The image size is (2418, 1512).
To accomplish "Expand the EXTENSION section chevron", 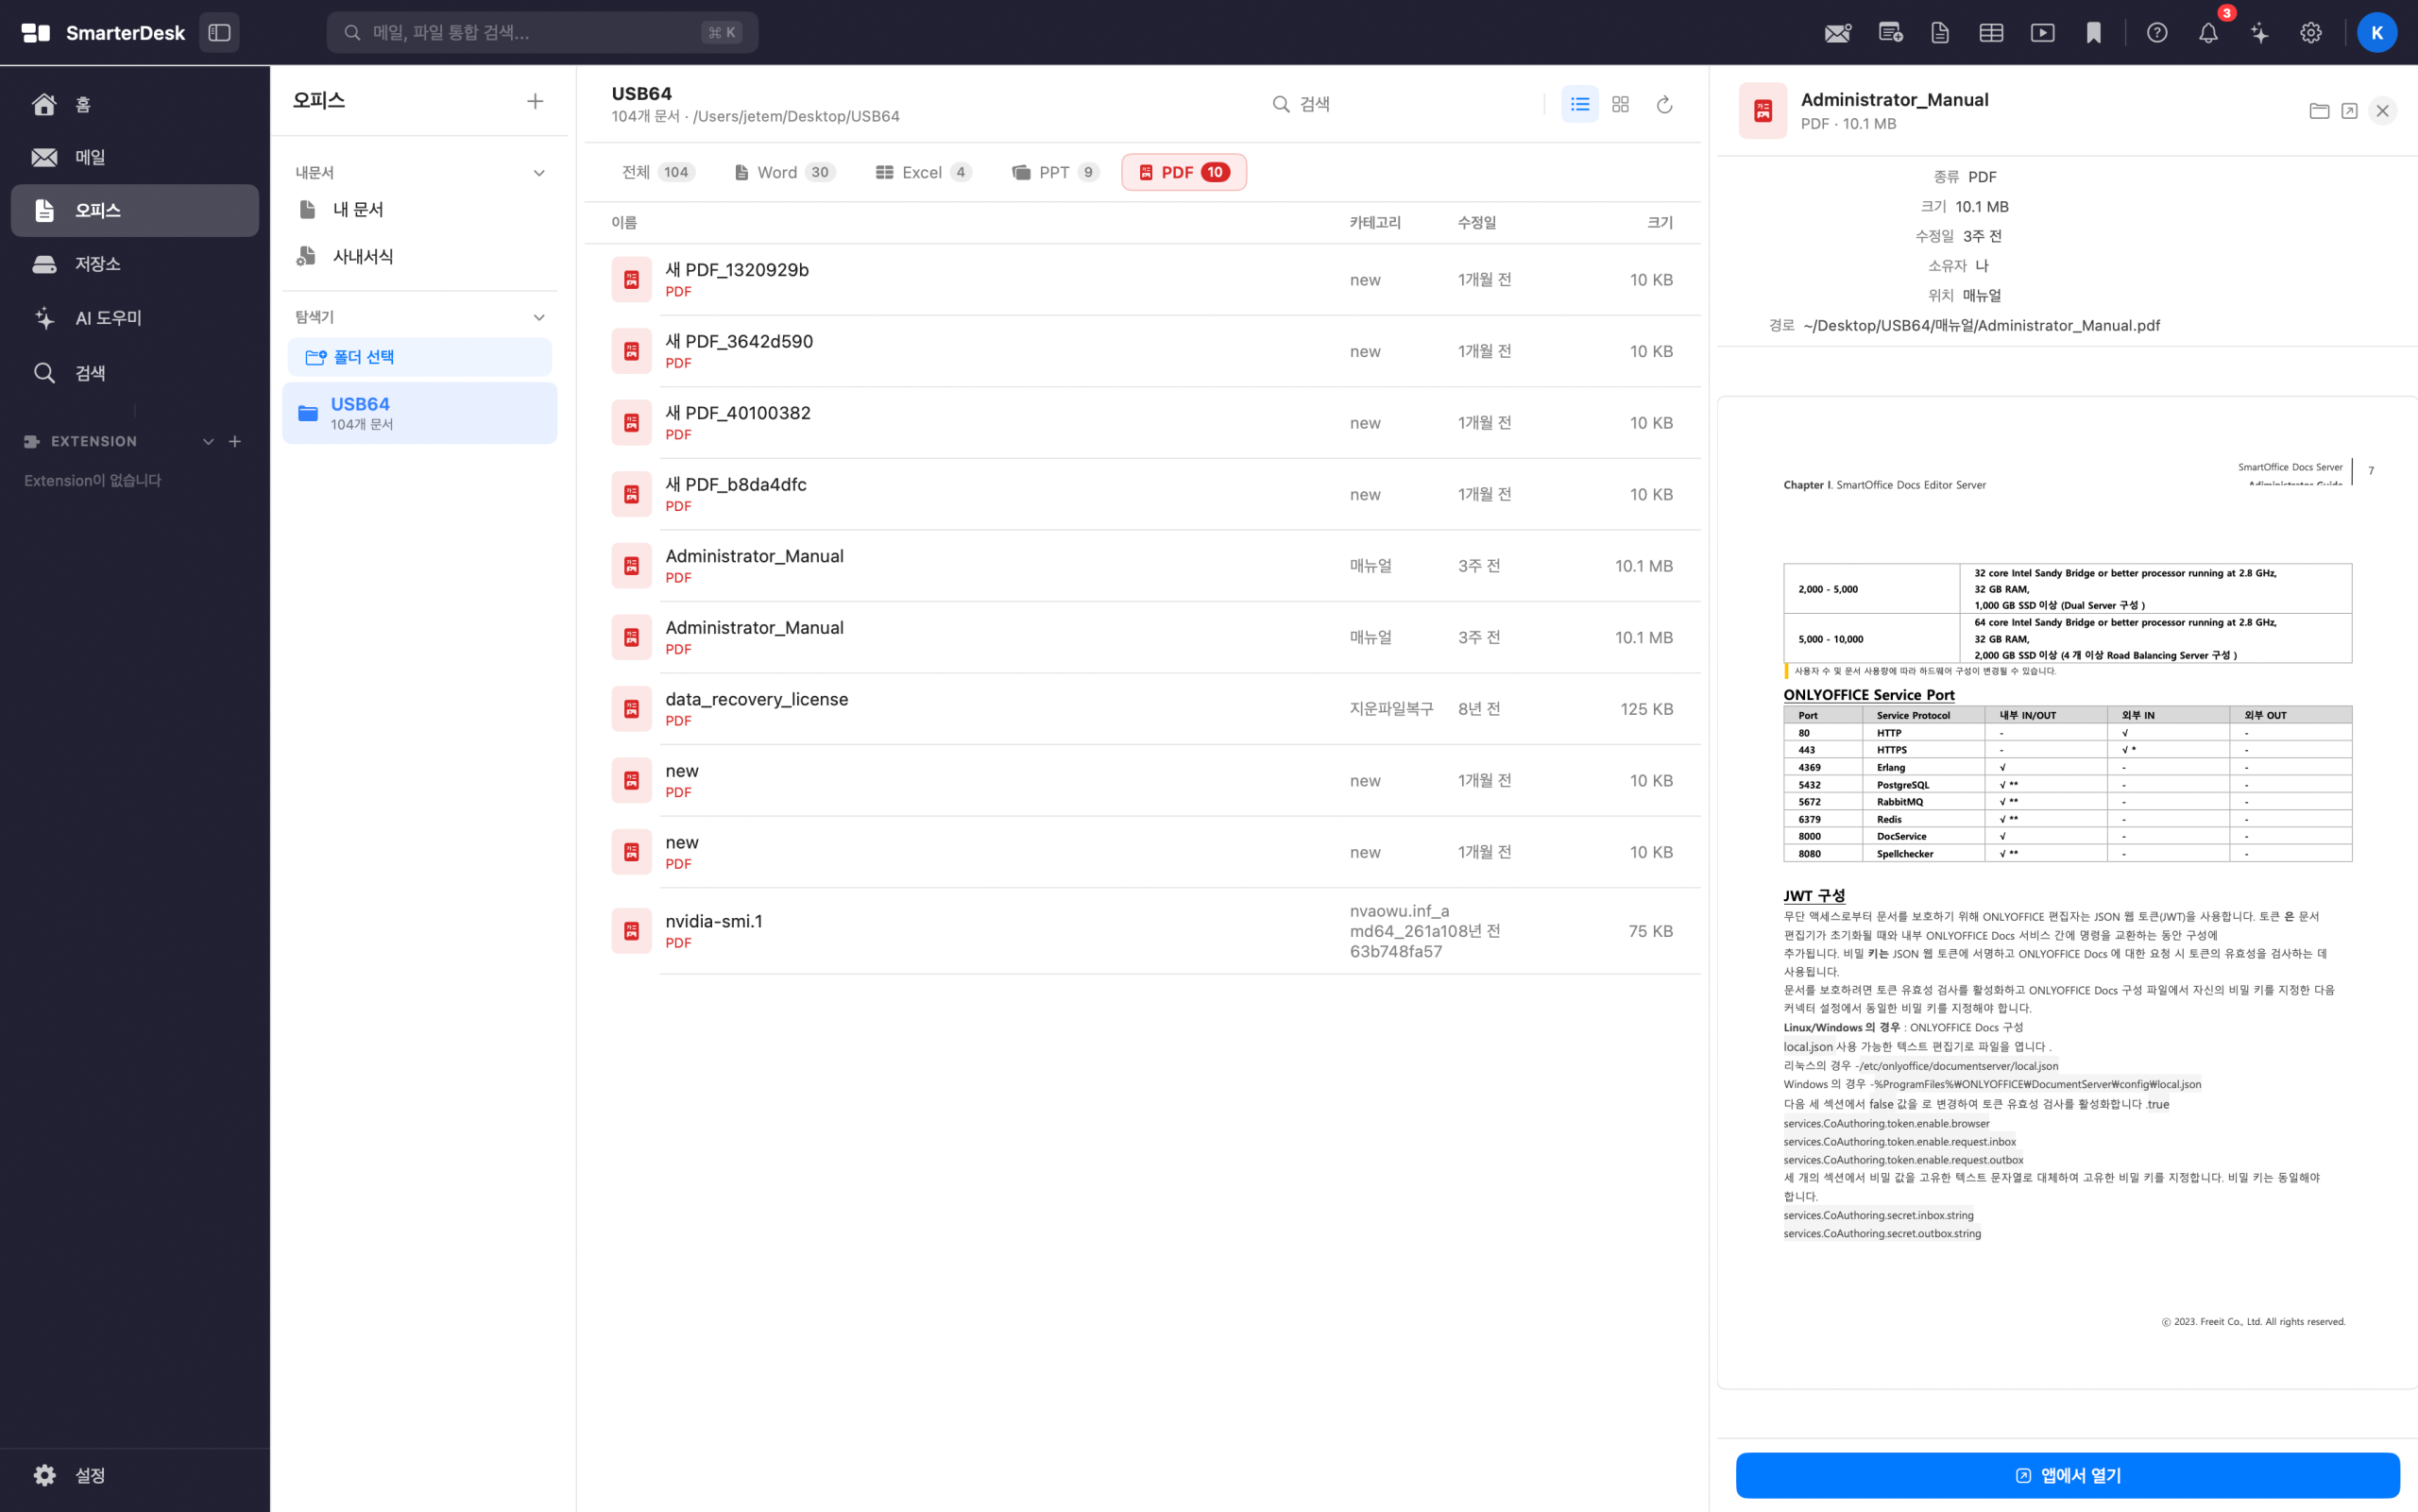I will pos(208,441).
